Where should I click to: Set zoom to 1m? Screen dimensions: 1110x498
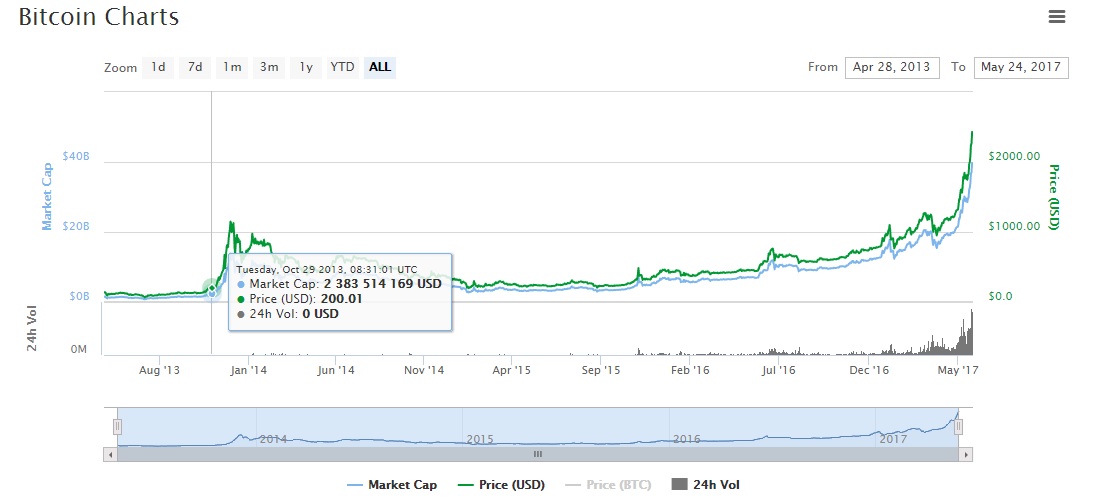point(232,67)
